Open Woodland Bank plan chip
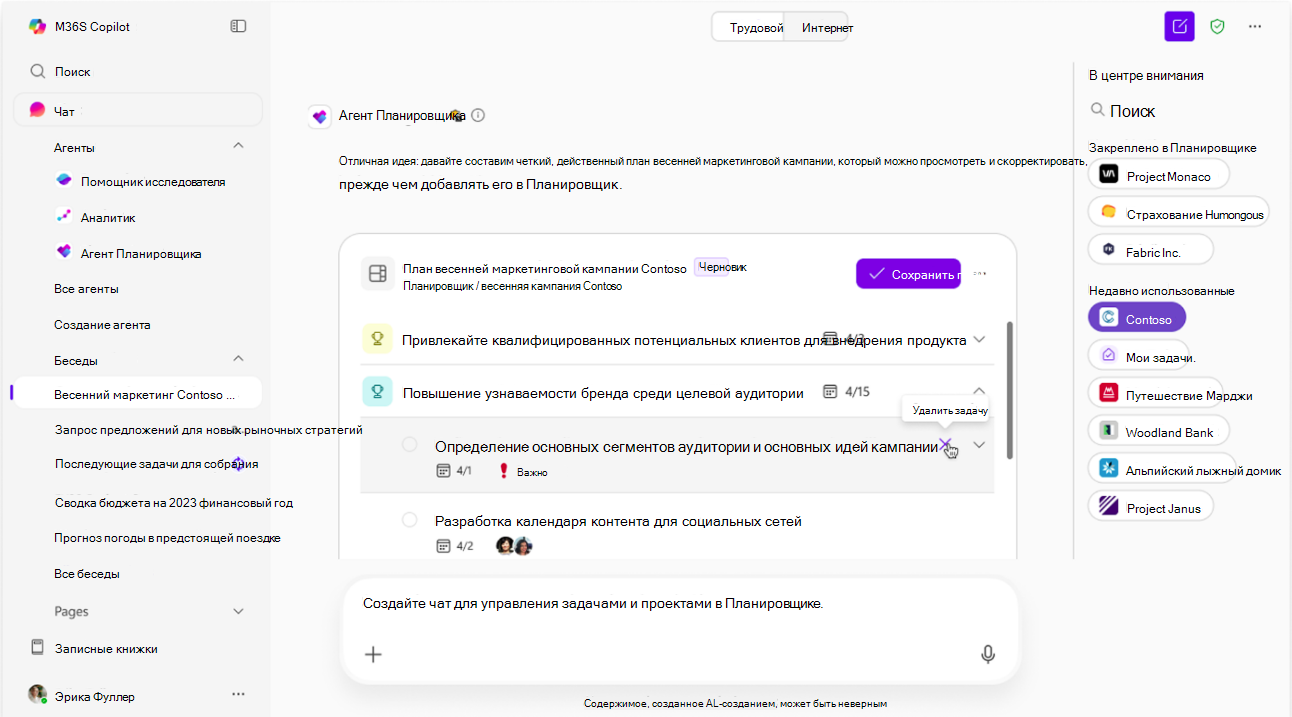This screenshot has height=717, width=1292. 1158,431
